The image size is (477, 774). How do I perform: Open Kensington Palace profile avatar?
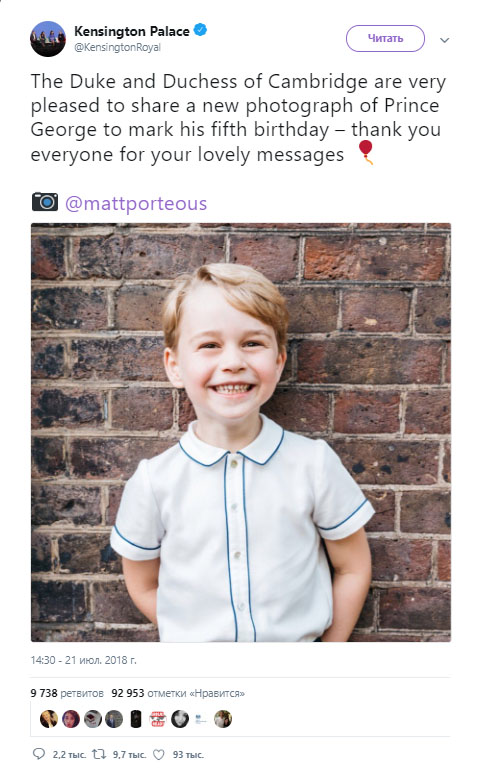[x=48, y=39]
